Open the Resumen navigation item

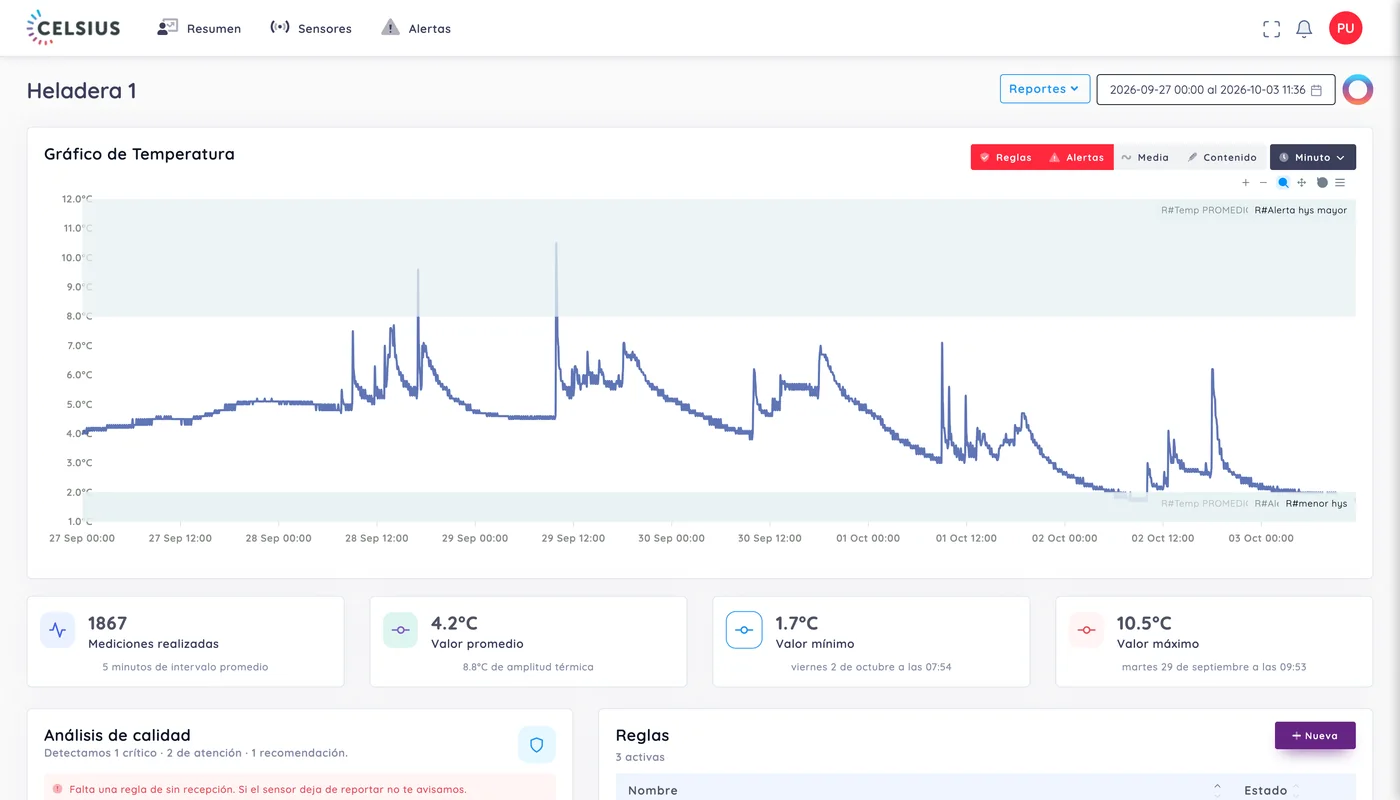click(199, 28)
